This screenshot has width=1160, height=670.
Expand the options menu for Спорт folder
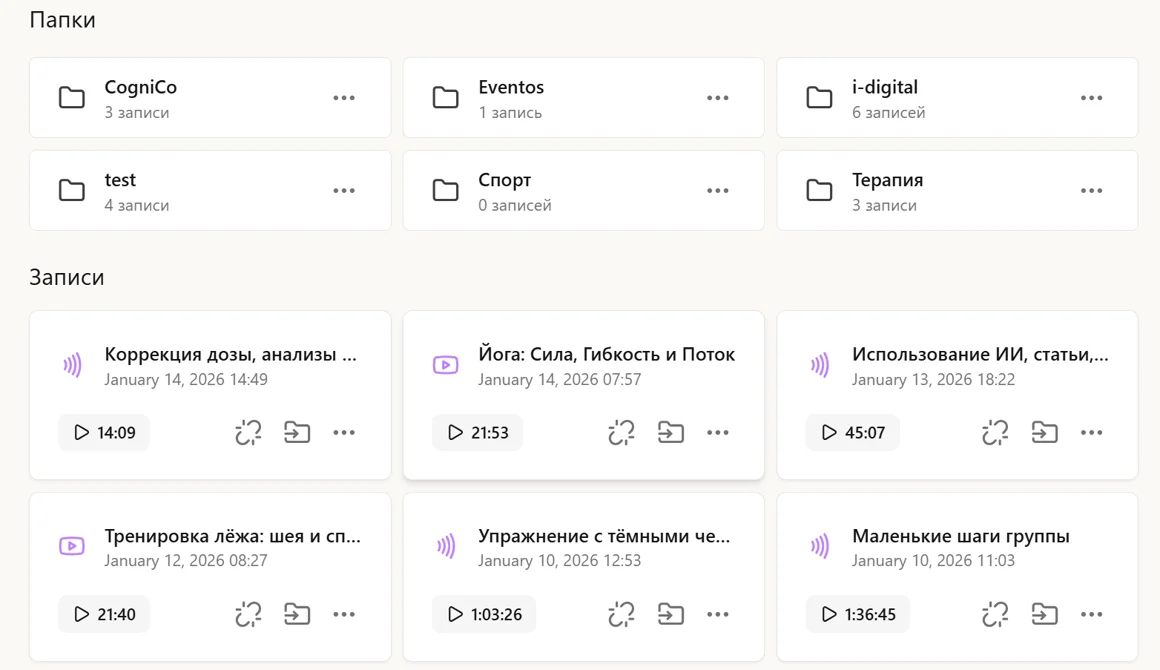(x=717, y=191)
